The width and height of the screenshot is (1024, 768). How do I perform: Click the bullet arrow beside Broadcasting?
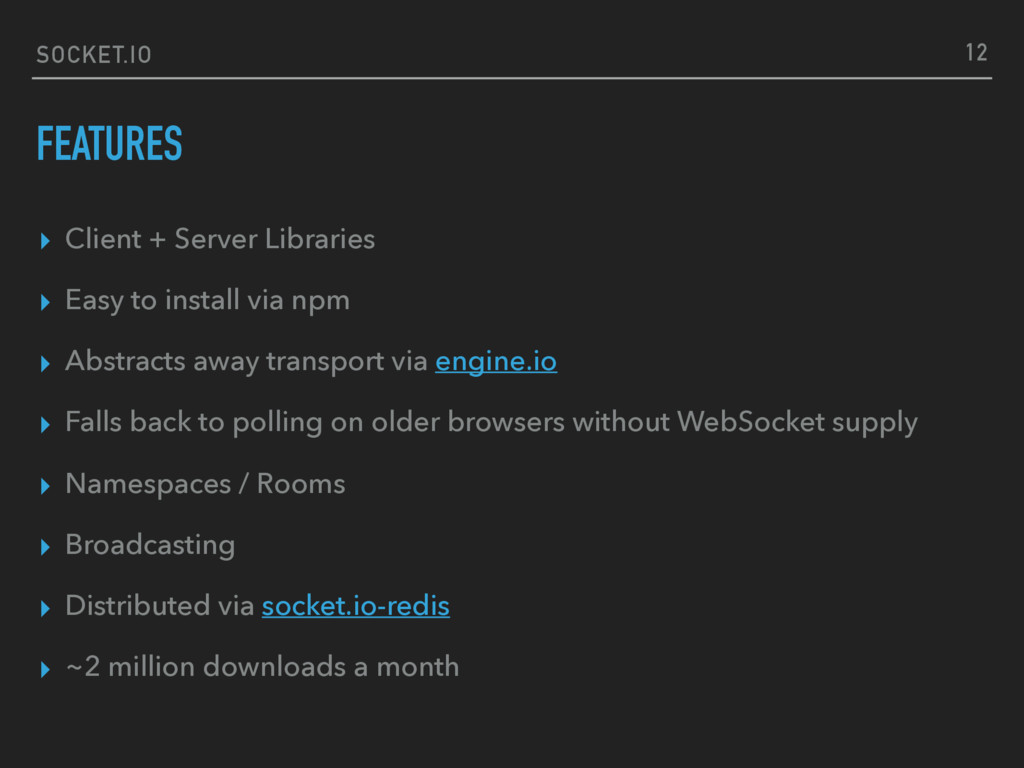click(x=43, y=546)
